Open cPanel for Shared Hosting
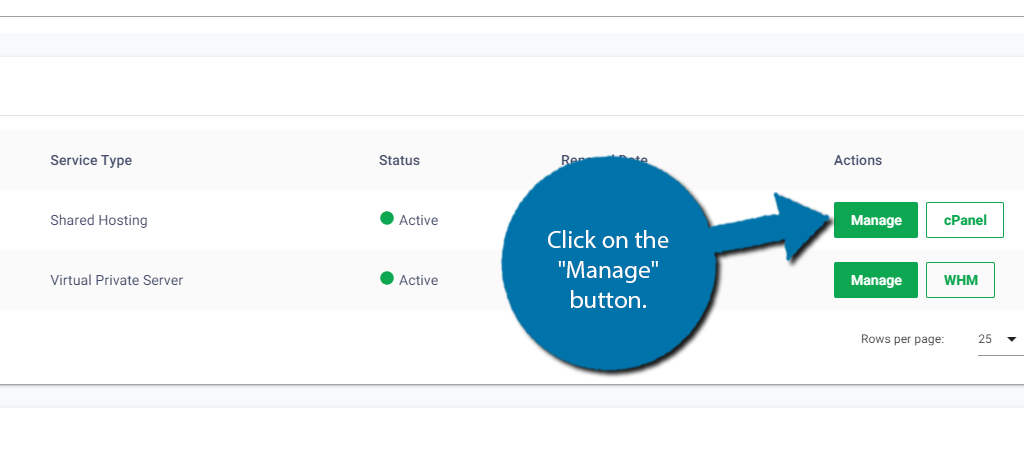1024x456 pixels. pos(965,220)
